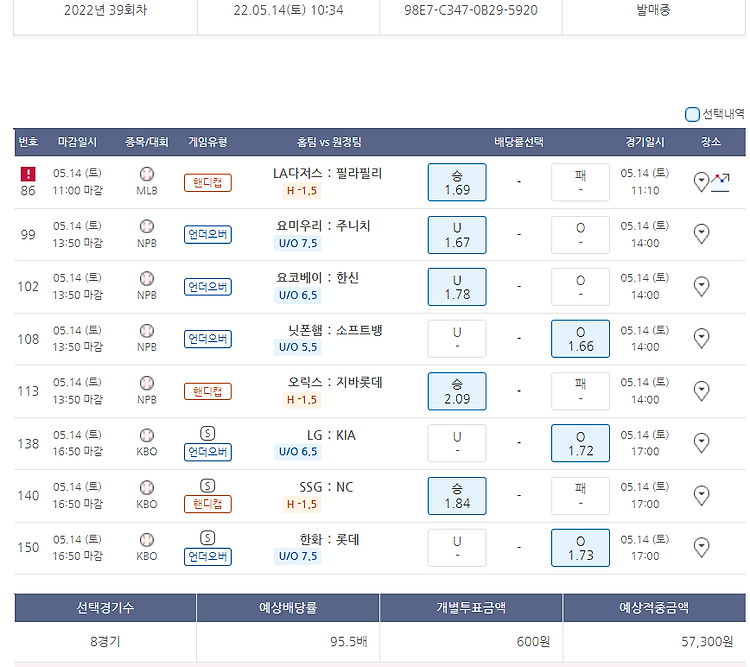Click 핸디캡 tag on game 86
This screenshot has width=750, height=667.
(x=208, y=182)
